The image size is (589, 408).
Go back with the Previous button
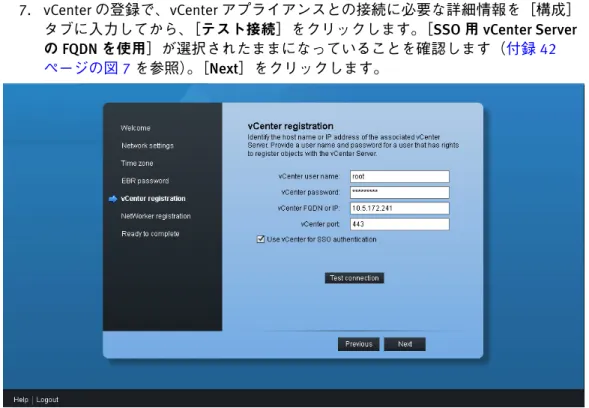tap(358, 344)
